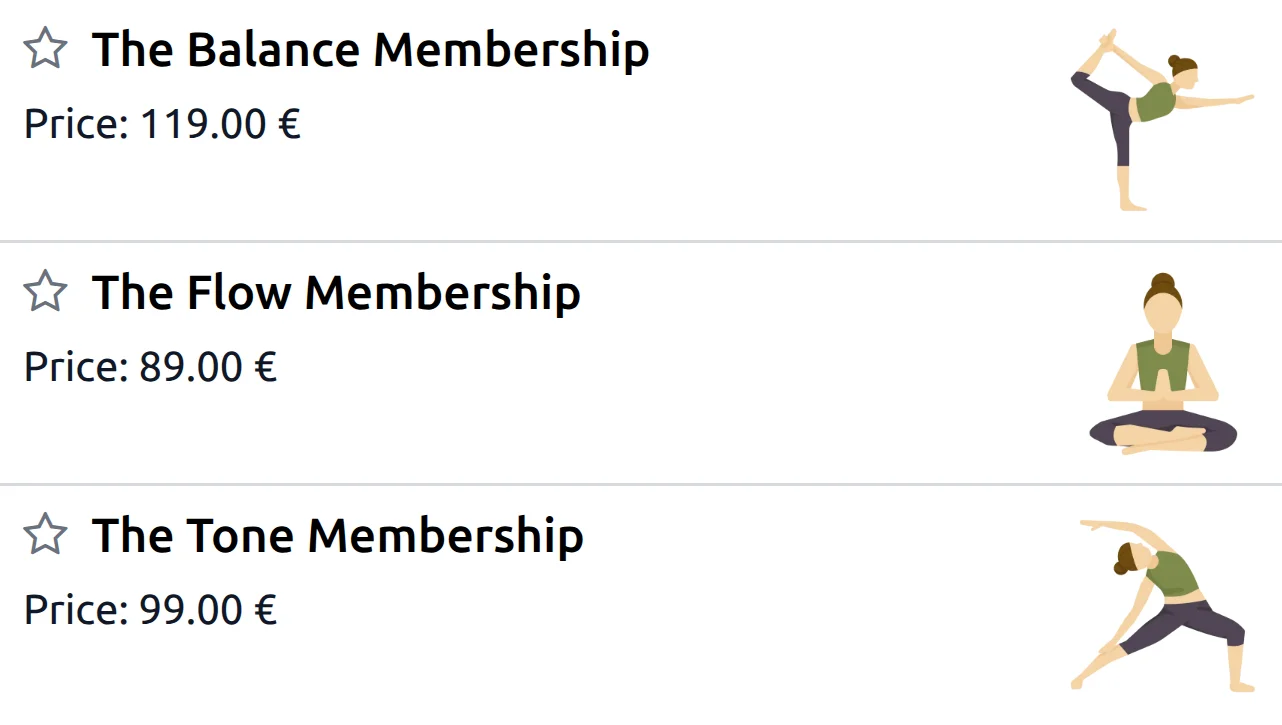Click the word "Tone" in the third title
Image resolution: width=1282 pixels, height=725 pixels.
[239, 536]
